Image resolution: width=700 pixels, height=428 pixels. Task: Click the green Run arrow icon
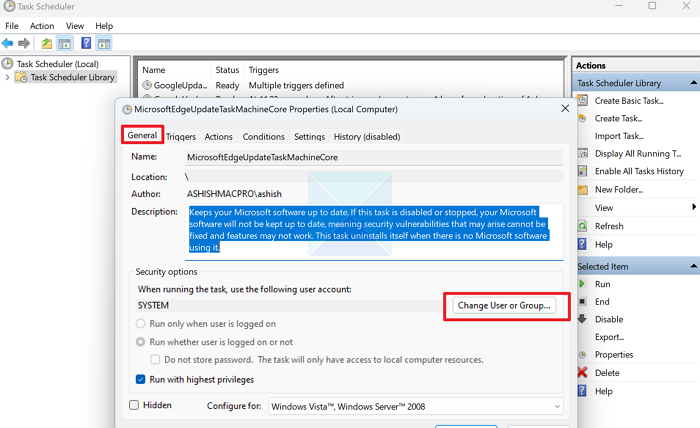point(582,284)
